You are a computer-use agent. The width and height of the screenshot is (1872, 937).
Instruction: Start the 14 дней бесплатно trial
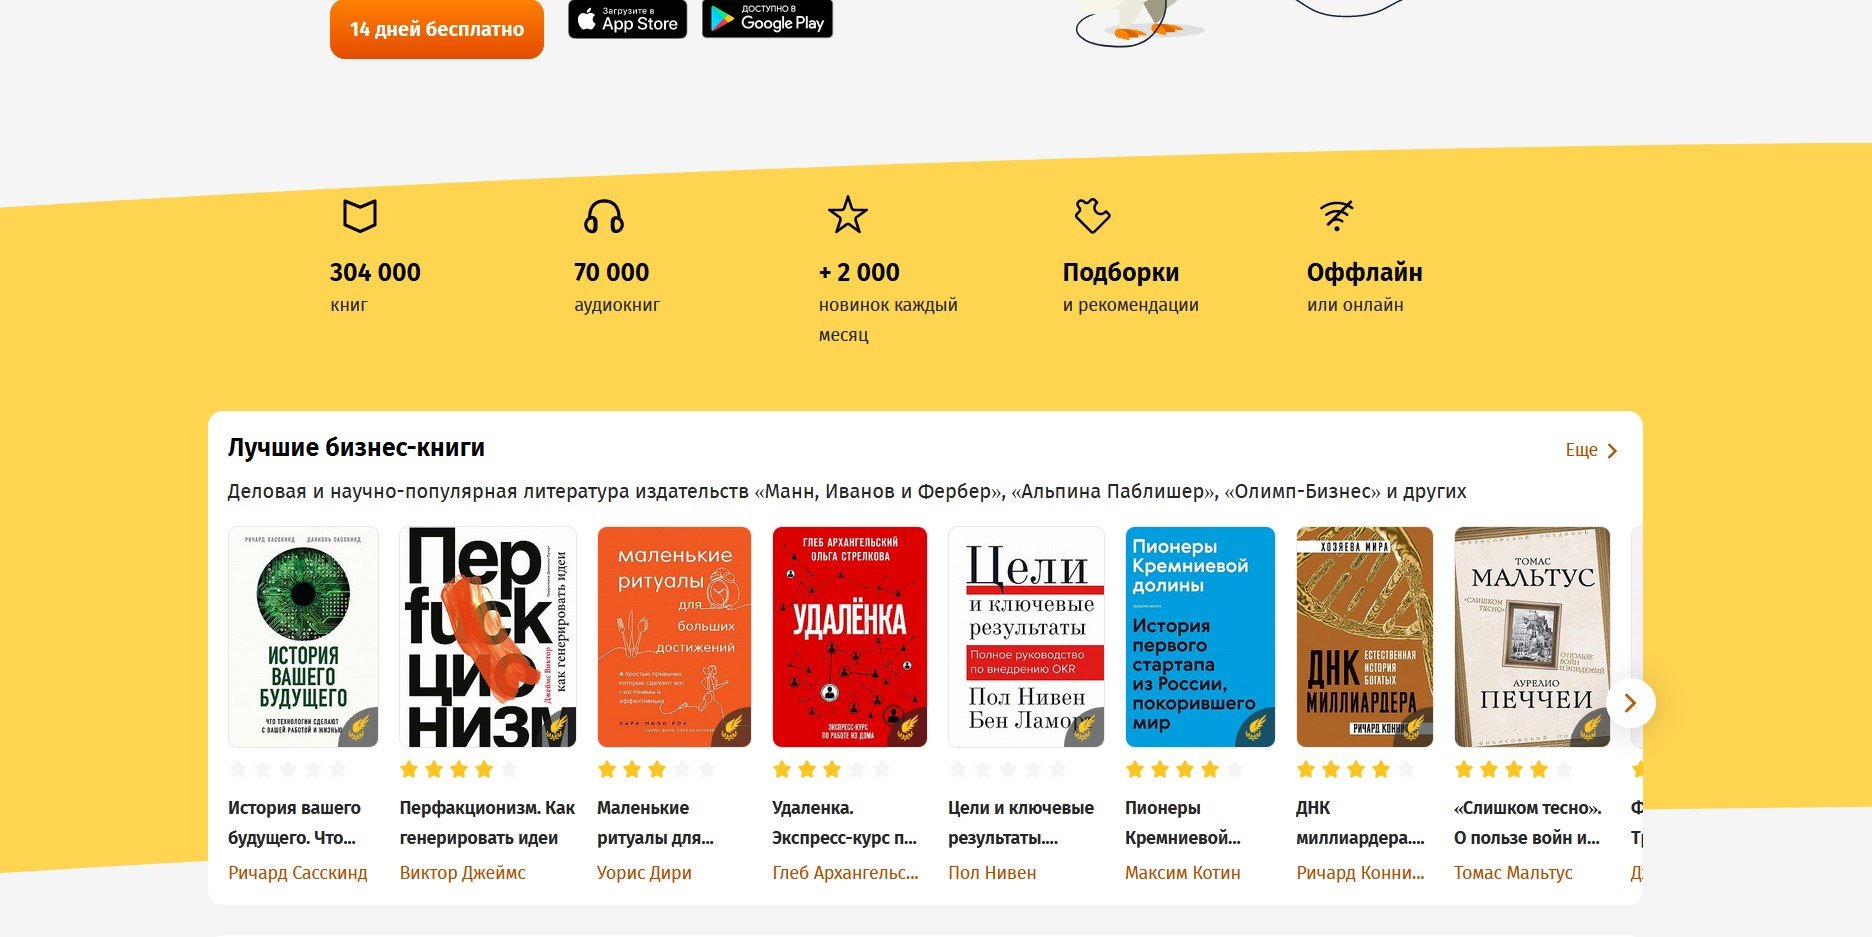click(437, 28)
